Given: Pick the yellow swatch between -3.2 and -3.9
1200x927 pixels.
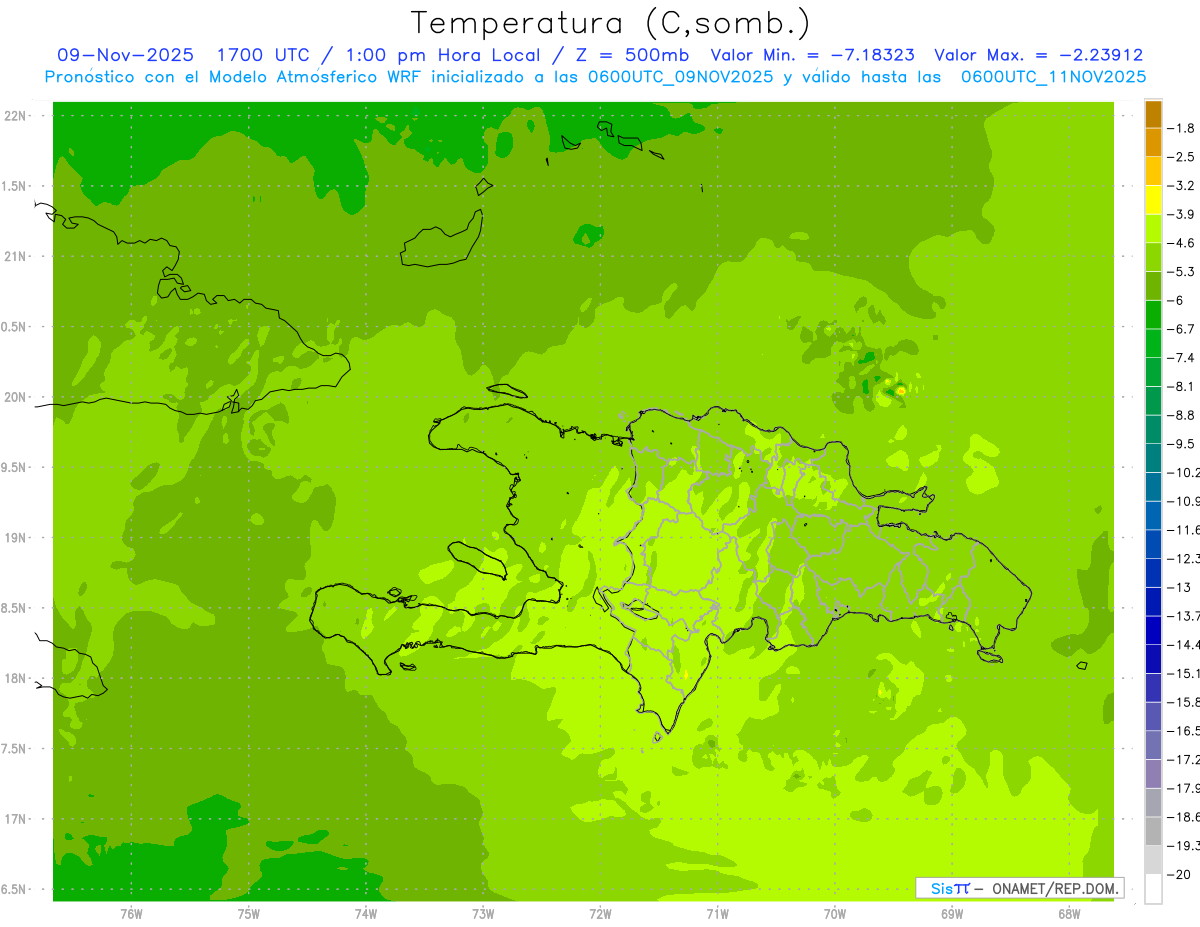Looking at the screenshot, I should [x=1153, y=200].
